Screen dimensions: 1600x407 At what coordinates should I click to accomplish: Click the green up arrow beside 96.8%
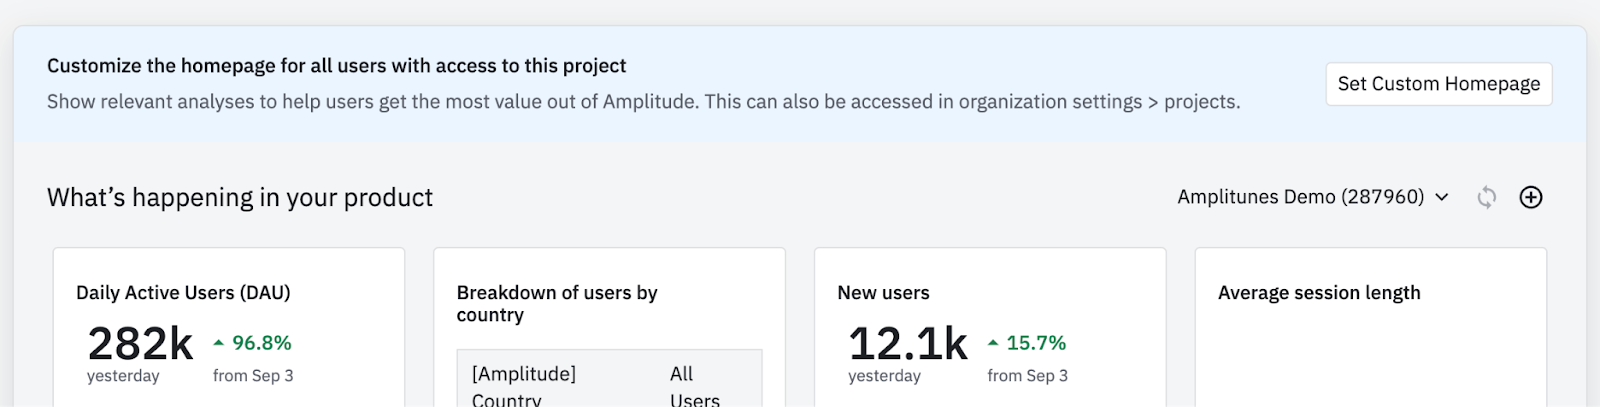218,343
